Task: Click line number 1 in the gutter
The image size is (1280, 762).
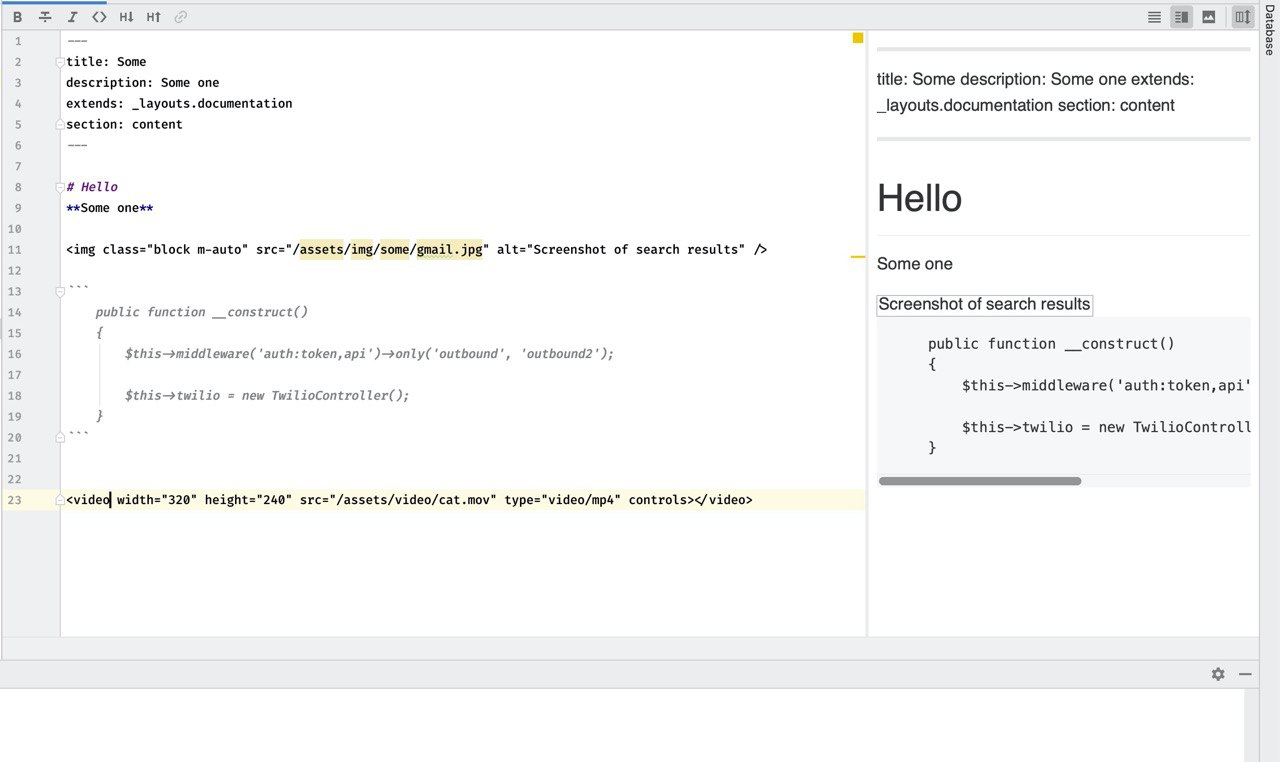Action: click(x=18, y=41)
